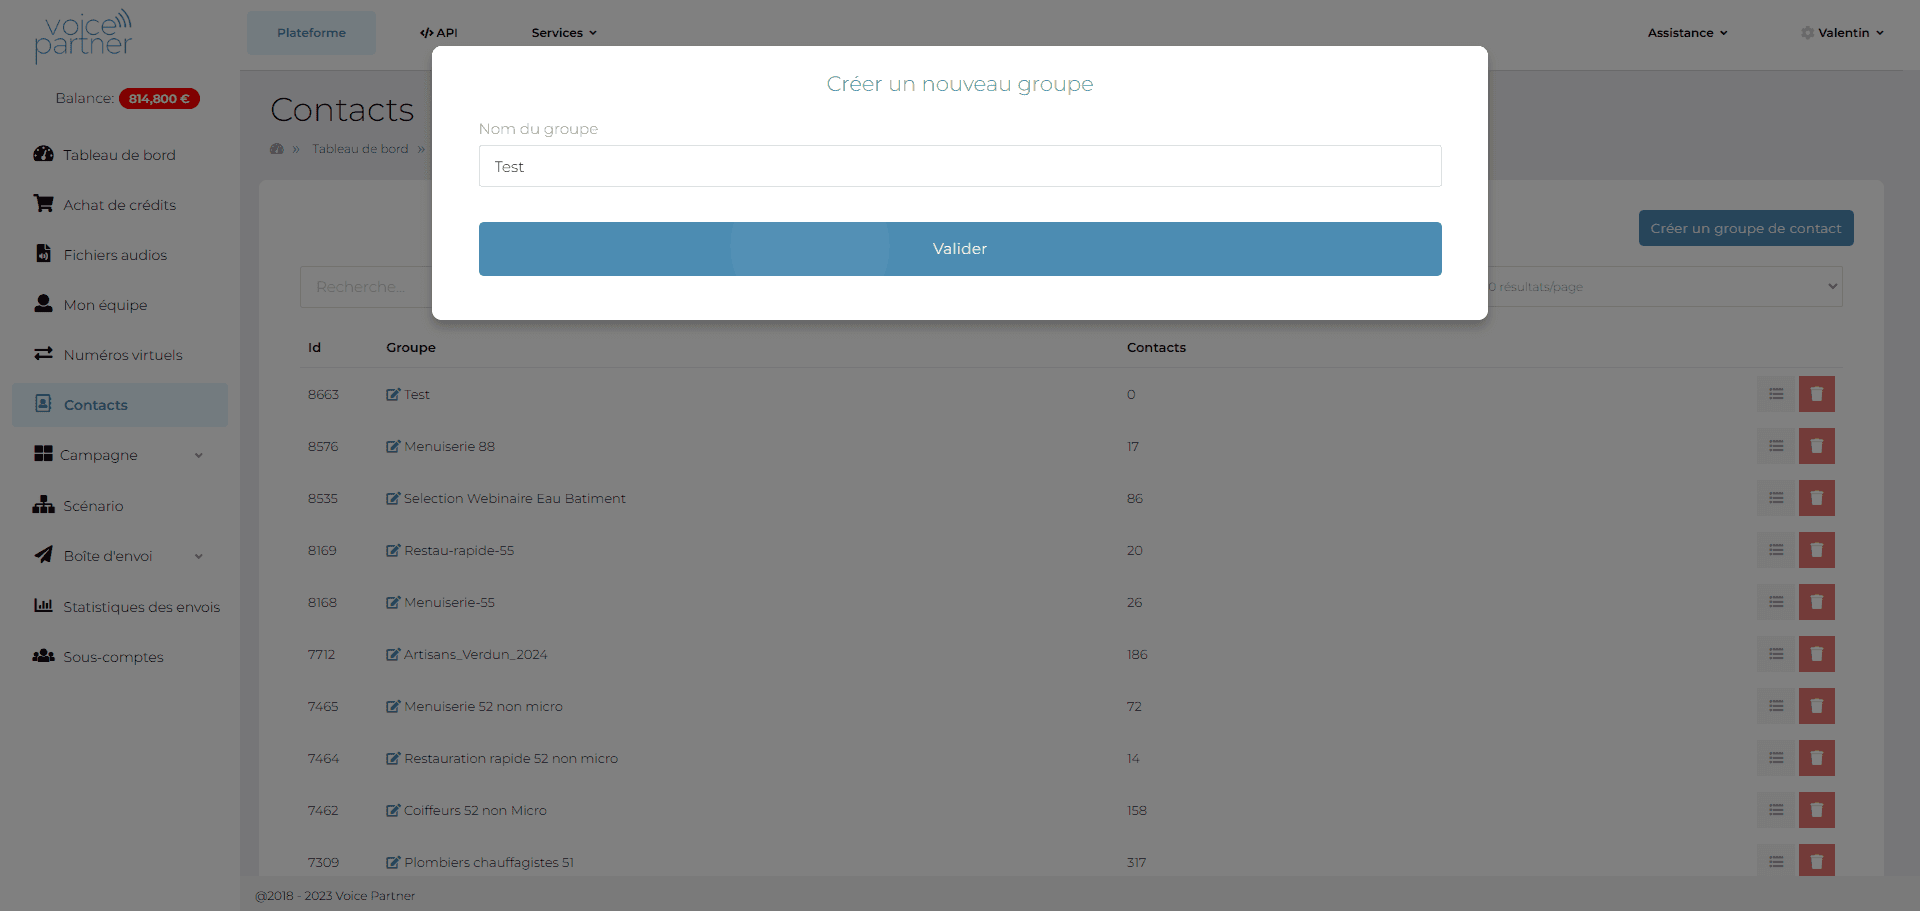Open contact list of Restau-rapide-55 group
The image size is (1920, 911).
click(1775, 550)
